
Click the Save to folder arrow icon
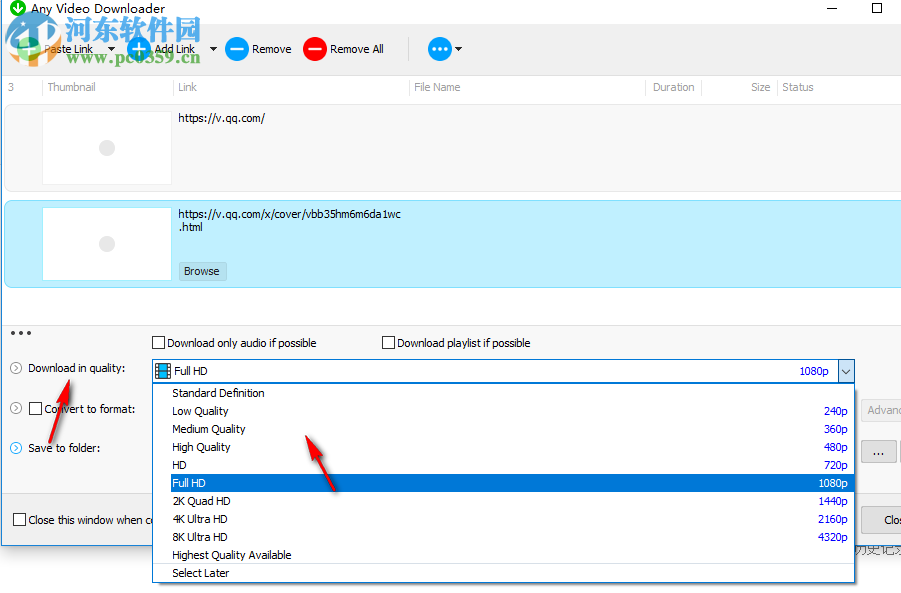16,448
